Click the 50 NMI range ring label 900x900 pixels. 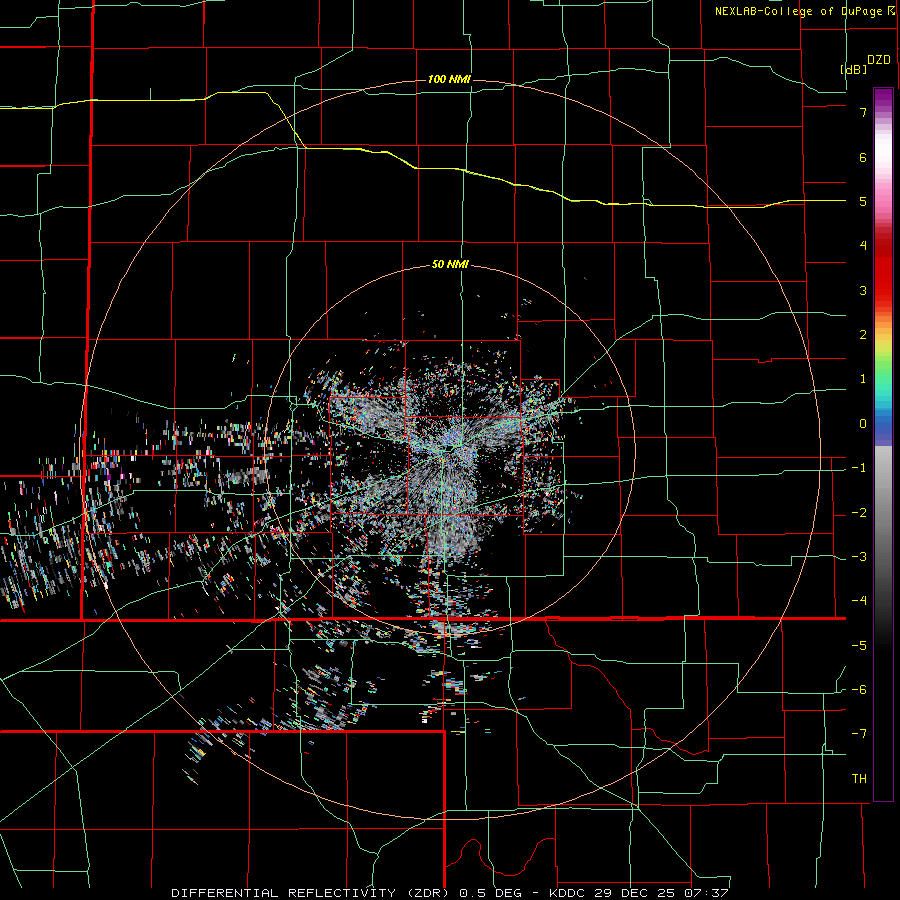point(450,265)
